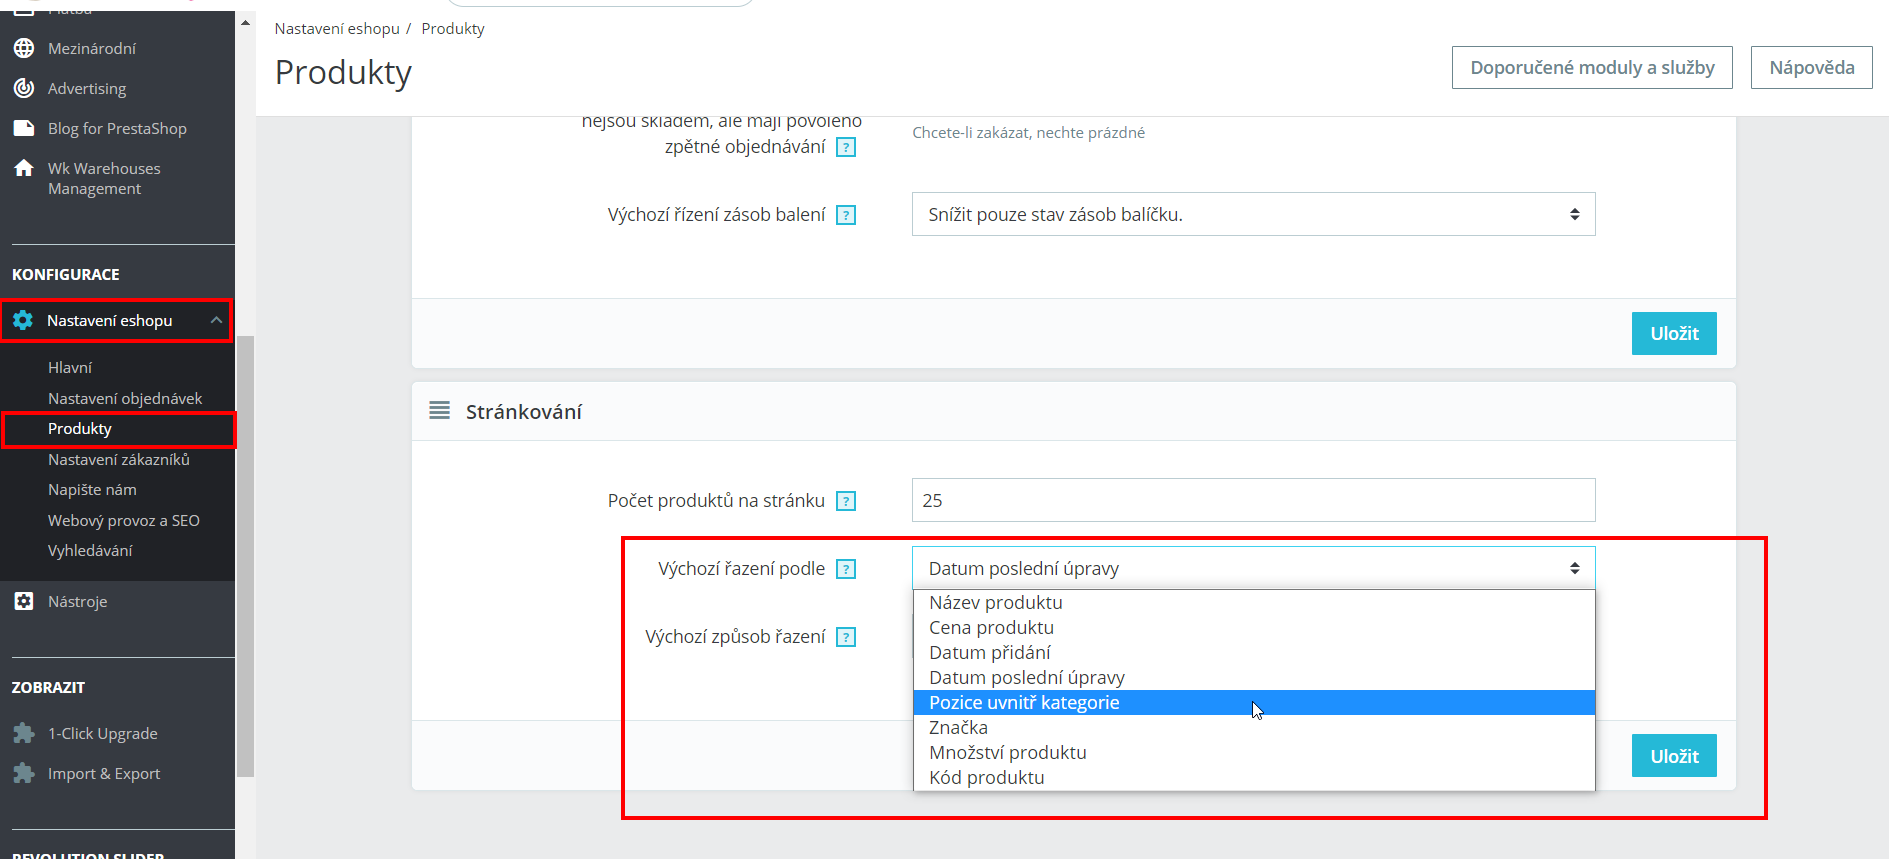The width and height of the screenshot is (1889, 859).
Task: Open Nastavení zákazníků submenu item
Action: [119, 459]
